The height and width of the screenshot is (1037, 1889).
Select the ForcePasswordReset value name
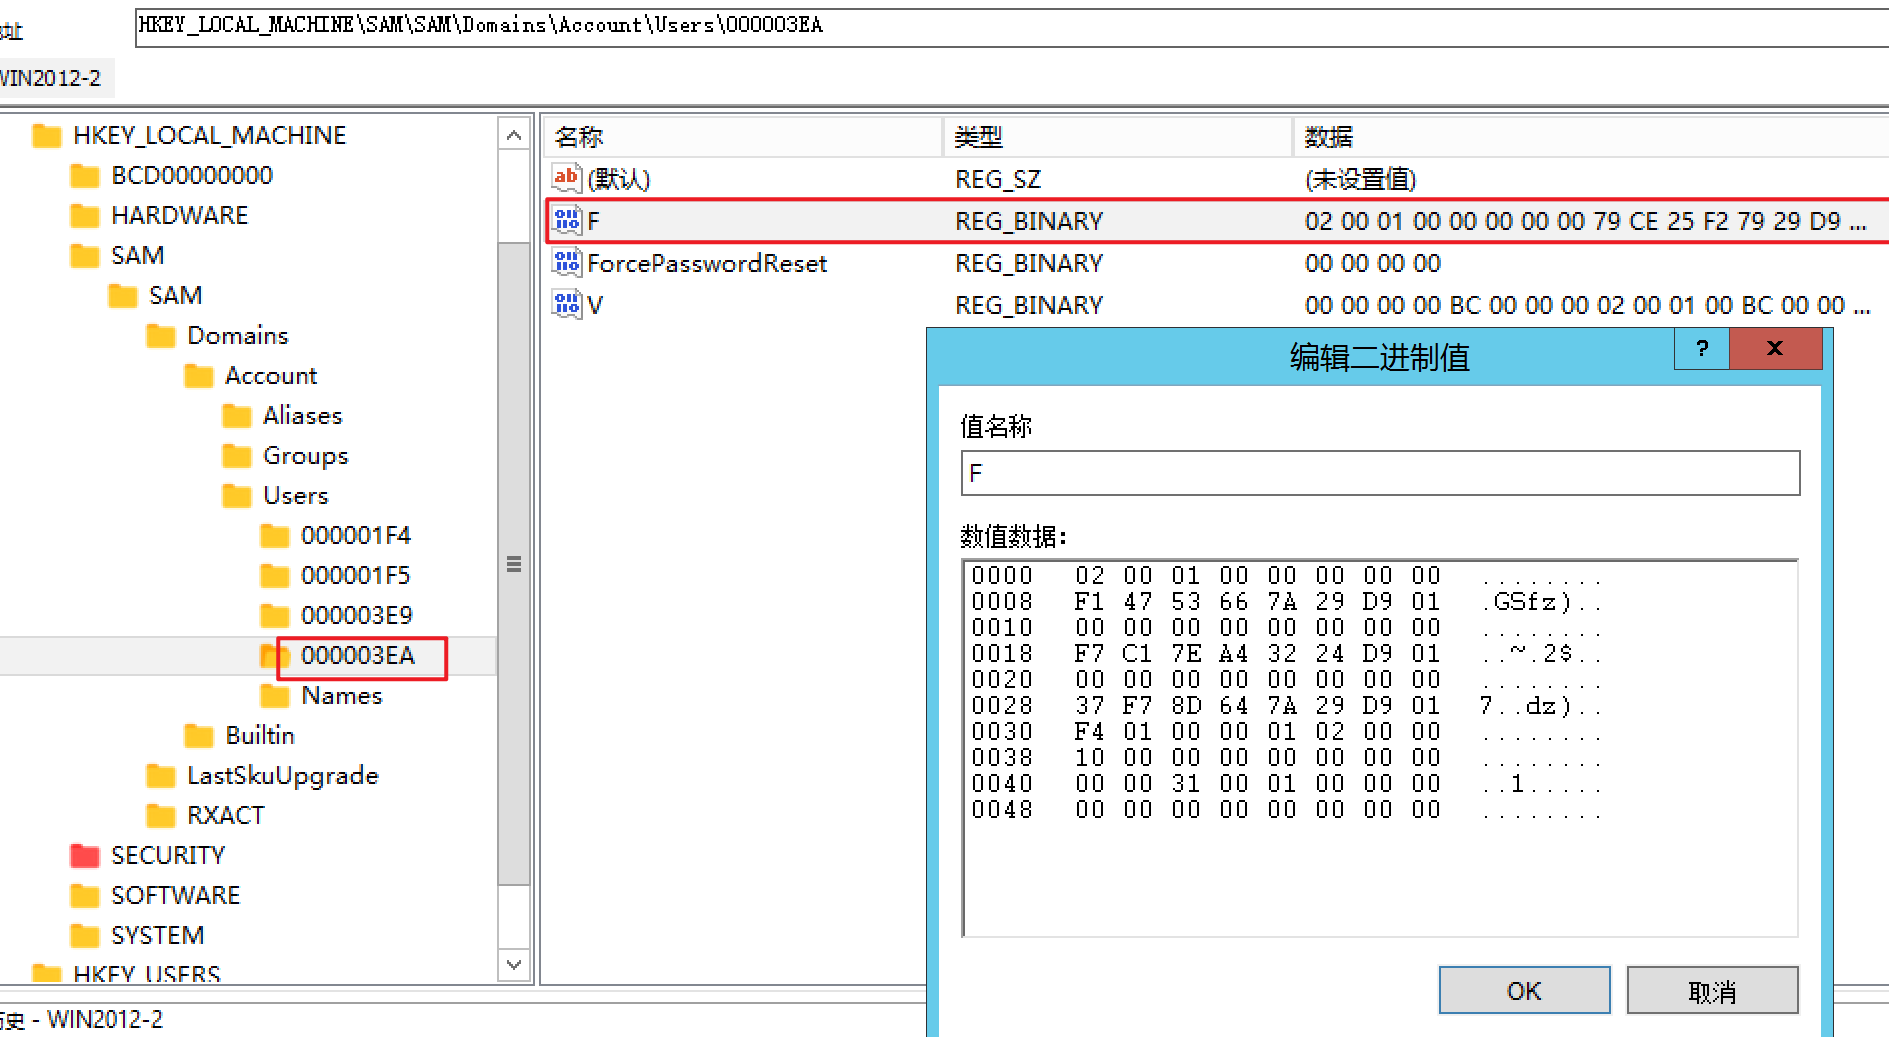tap(707, 263)
